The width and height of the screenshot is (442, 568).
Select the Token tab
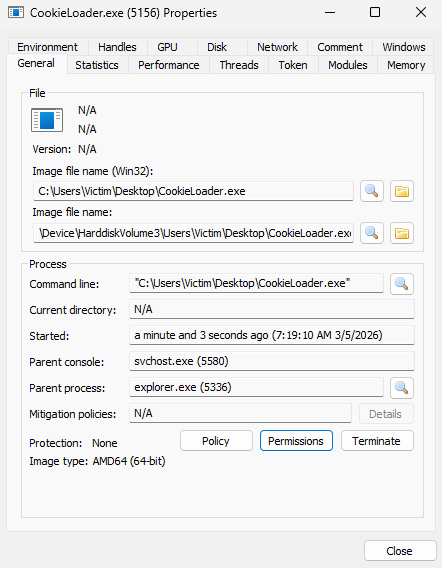(x=293, y=65)
